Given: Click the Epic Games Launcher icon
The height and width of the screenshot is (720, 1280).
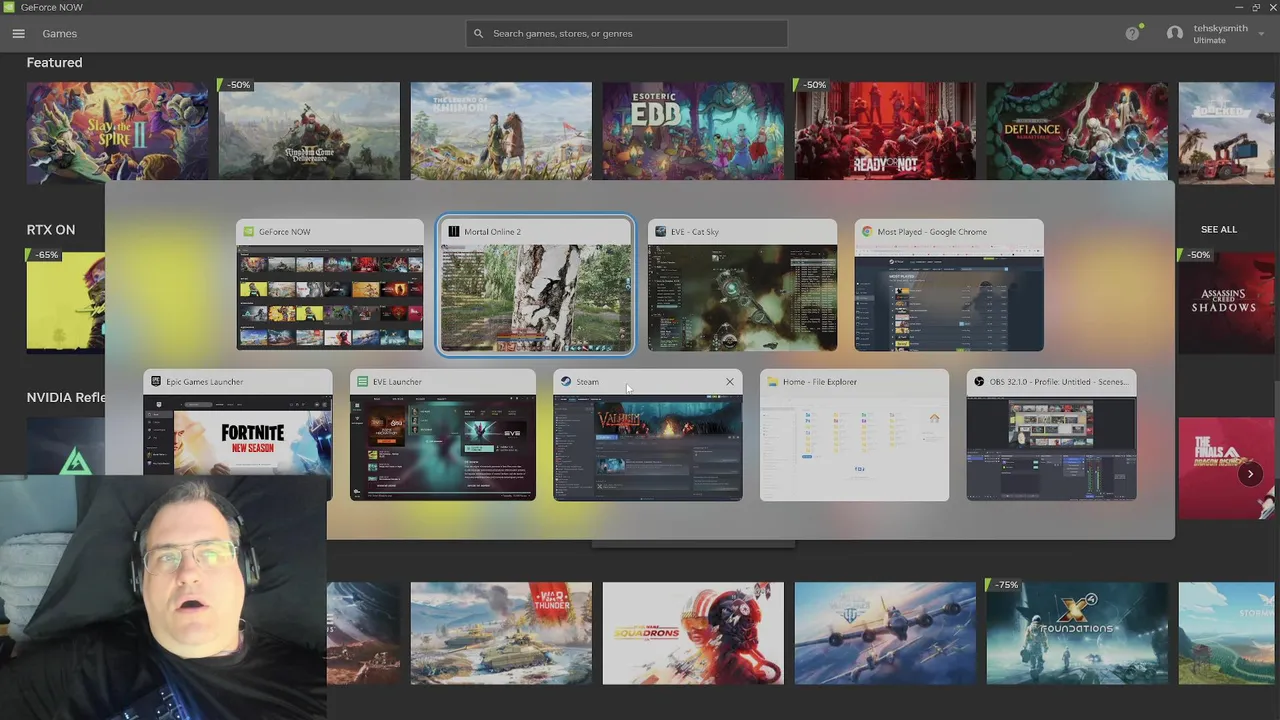Looking at the screenshot, I should coord(155,381).
